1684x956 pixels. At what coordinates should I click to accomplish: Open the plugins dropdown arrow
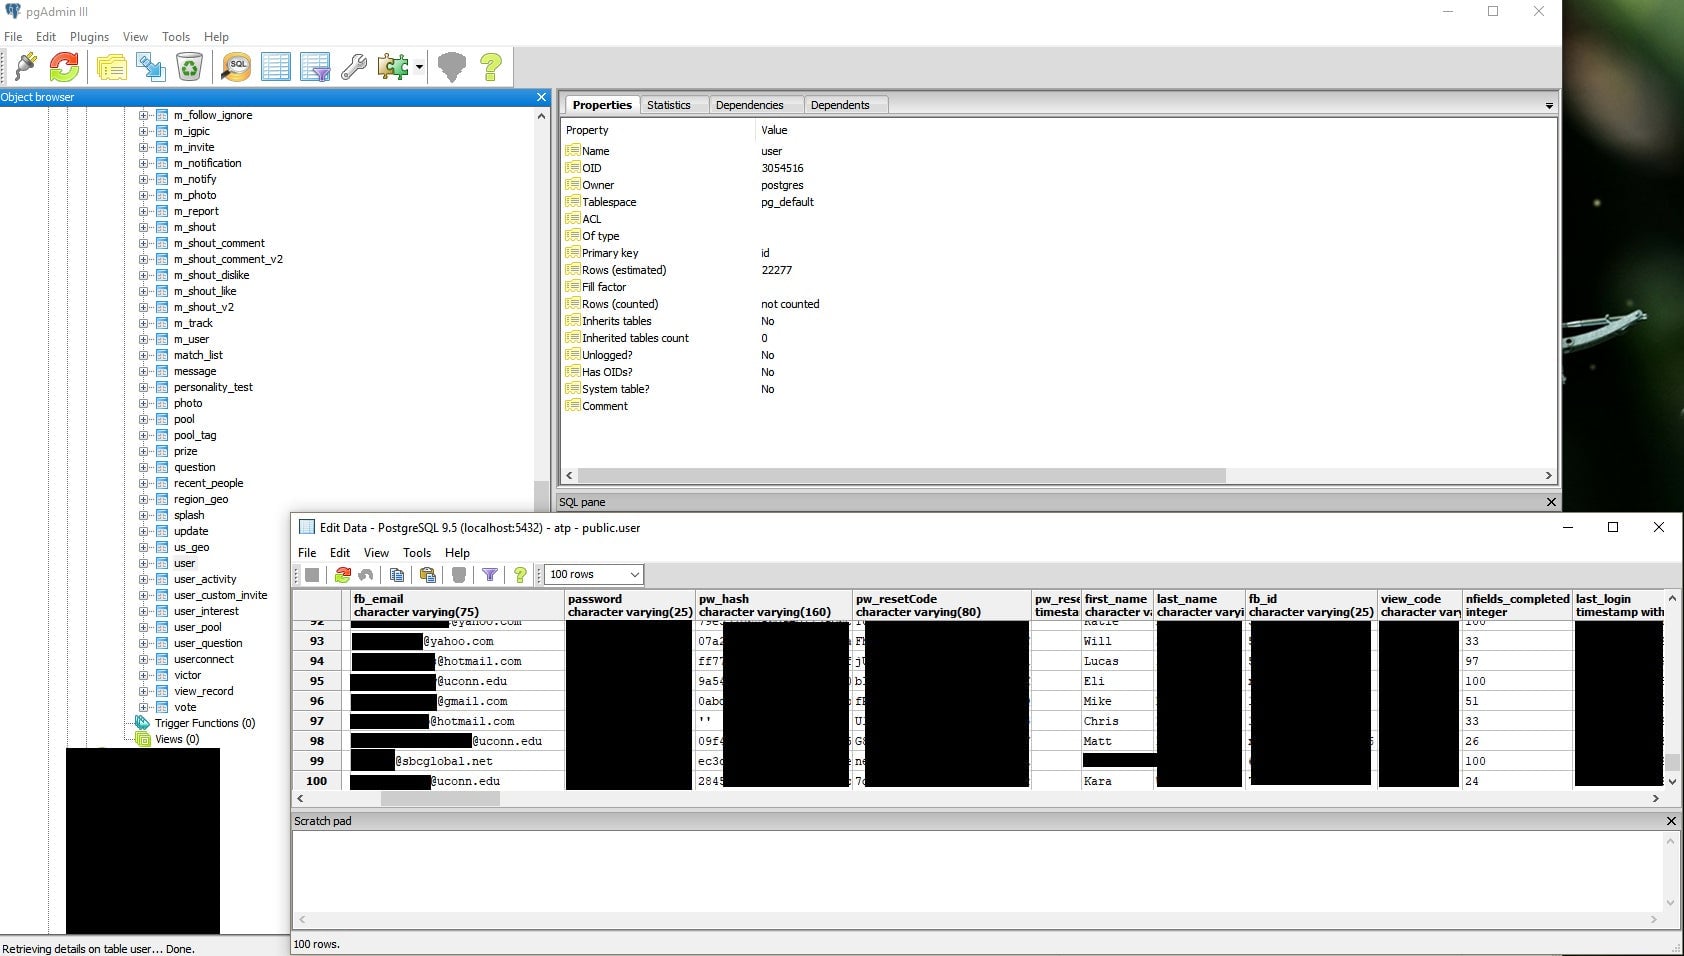418,67
